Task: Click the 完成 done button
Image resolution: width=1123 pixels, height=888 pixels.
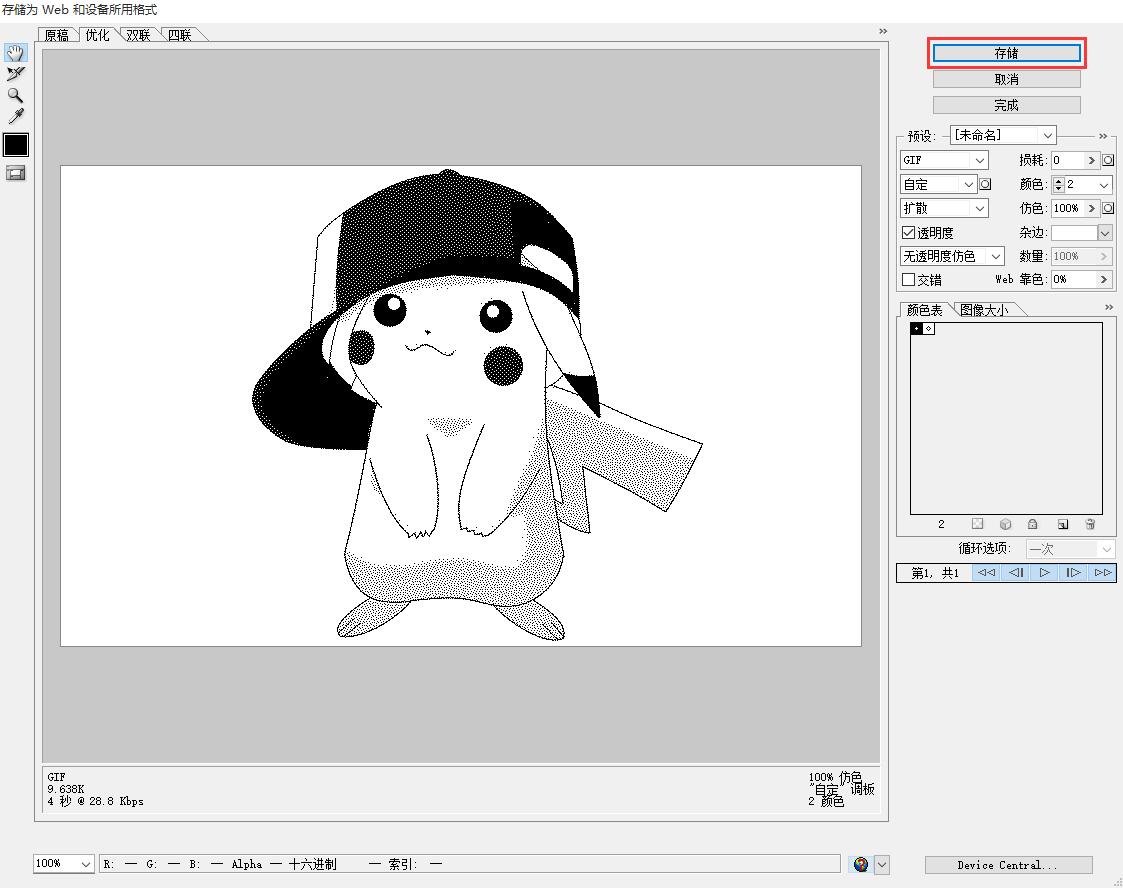Action: click(x=1006, y=105)
